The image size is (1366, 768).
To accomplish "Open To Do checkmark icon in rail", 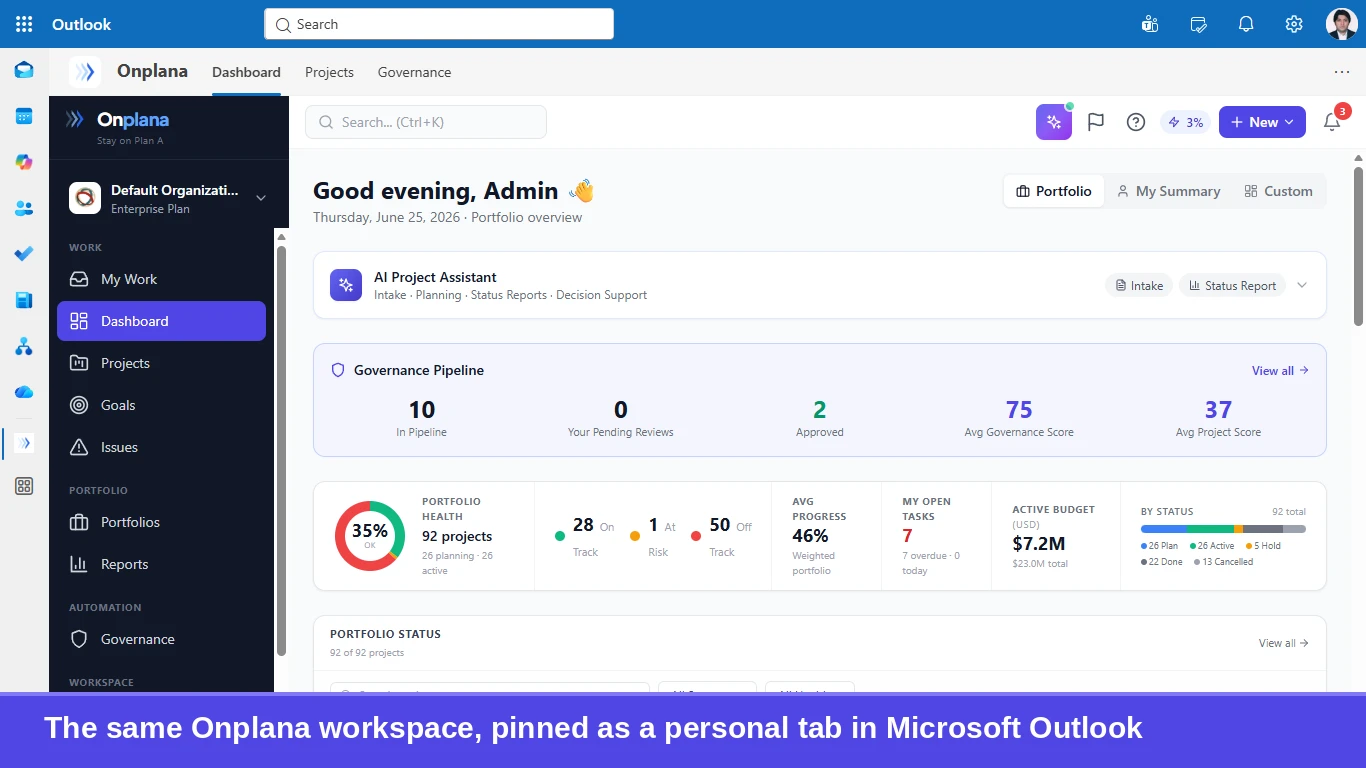I will (x=24, y=254).
